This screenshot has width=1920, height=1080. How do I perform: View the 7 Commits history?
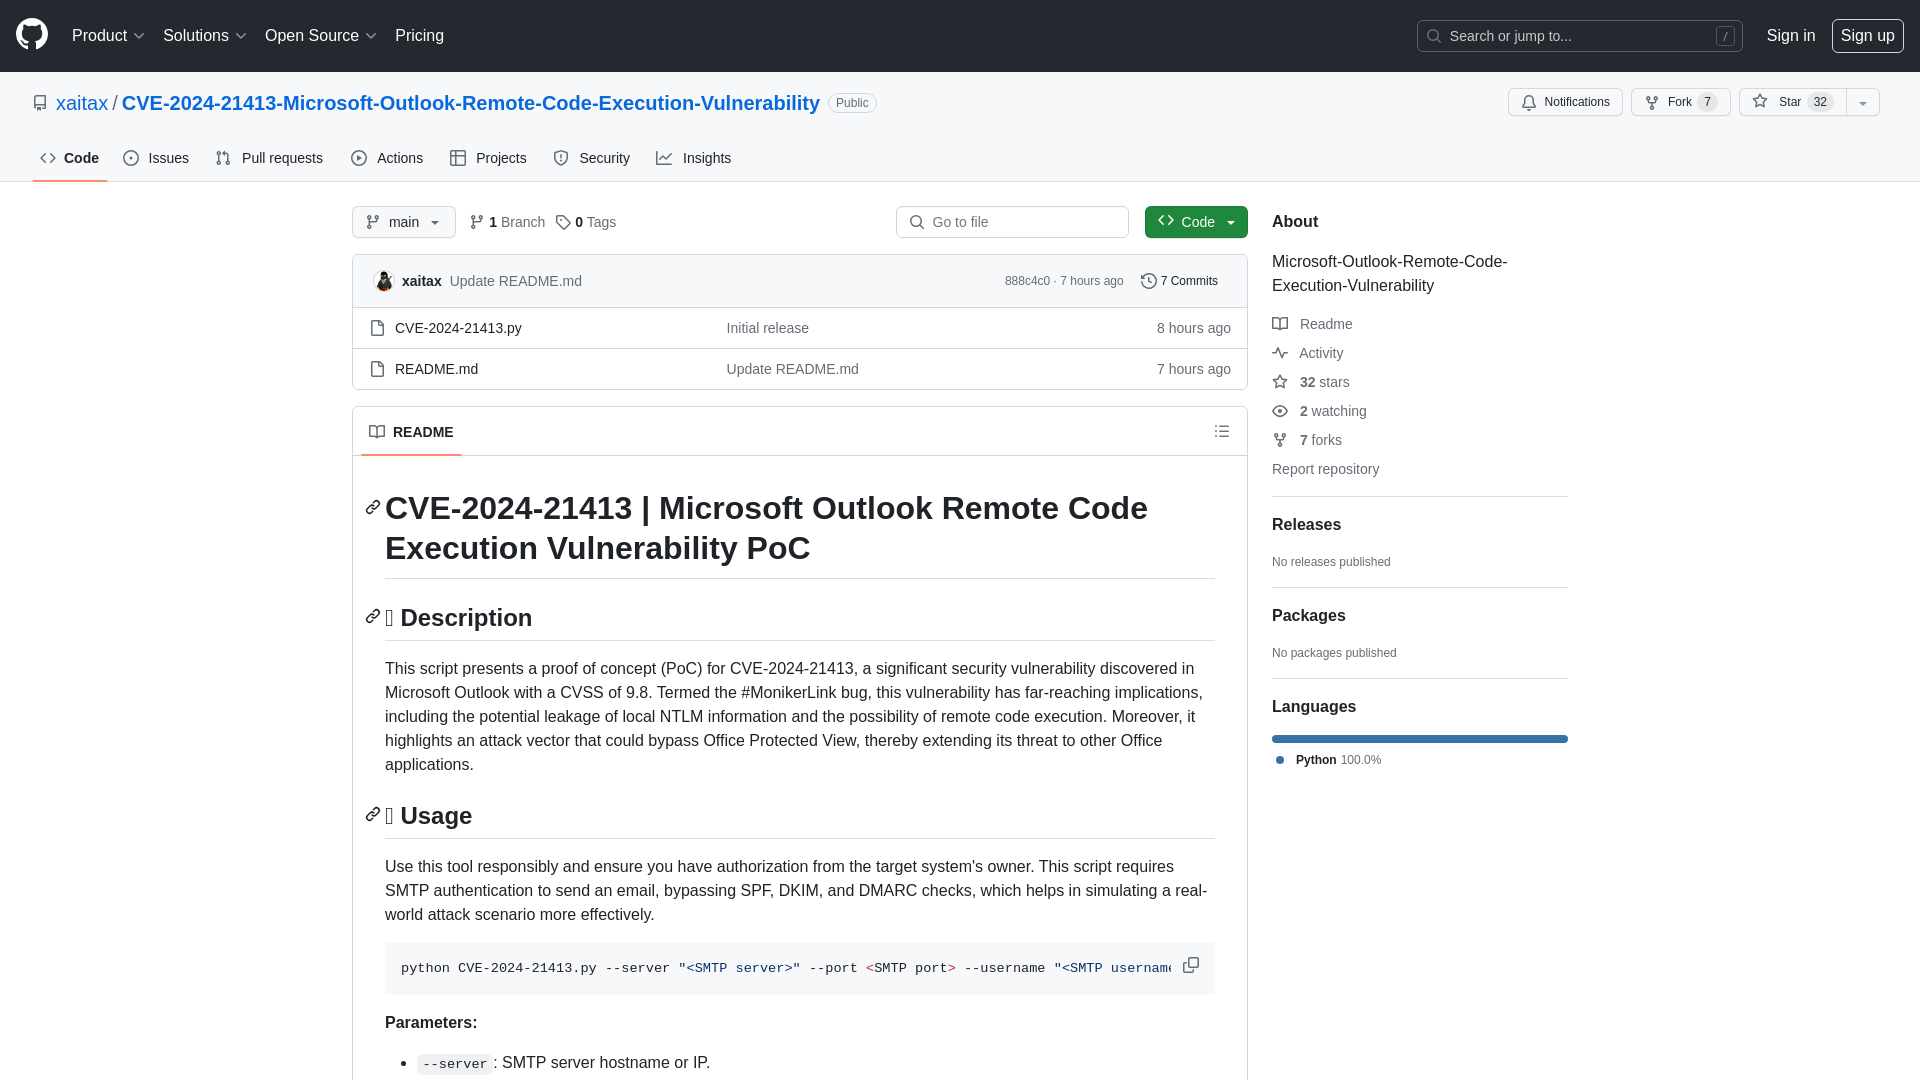point(1180,281)
